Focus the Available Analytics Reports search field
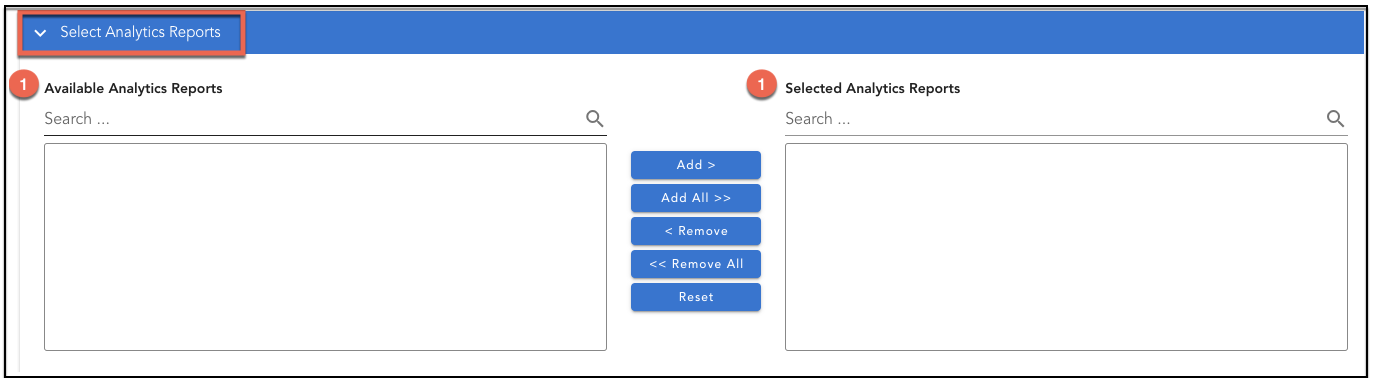 pos(310,119)
